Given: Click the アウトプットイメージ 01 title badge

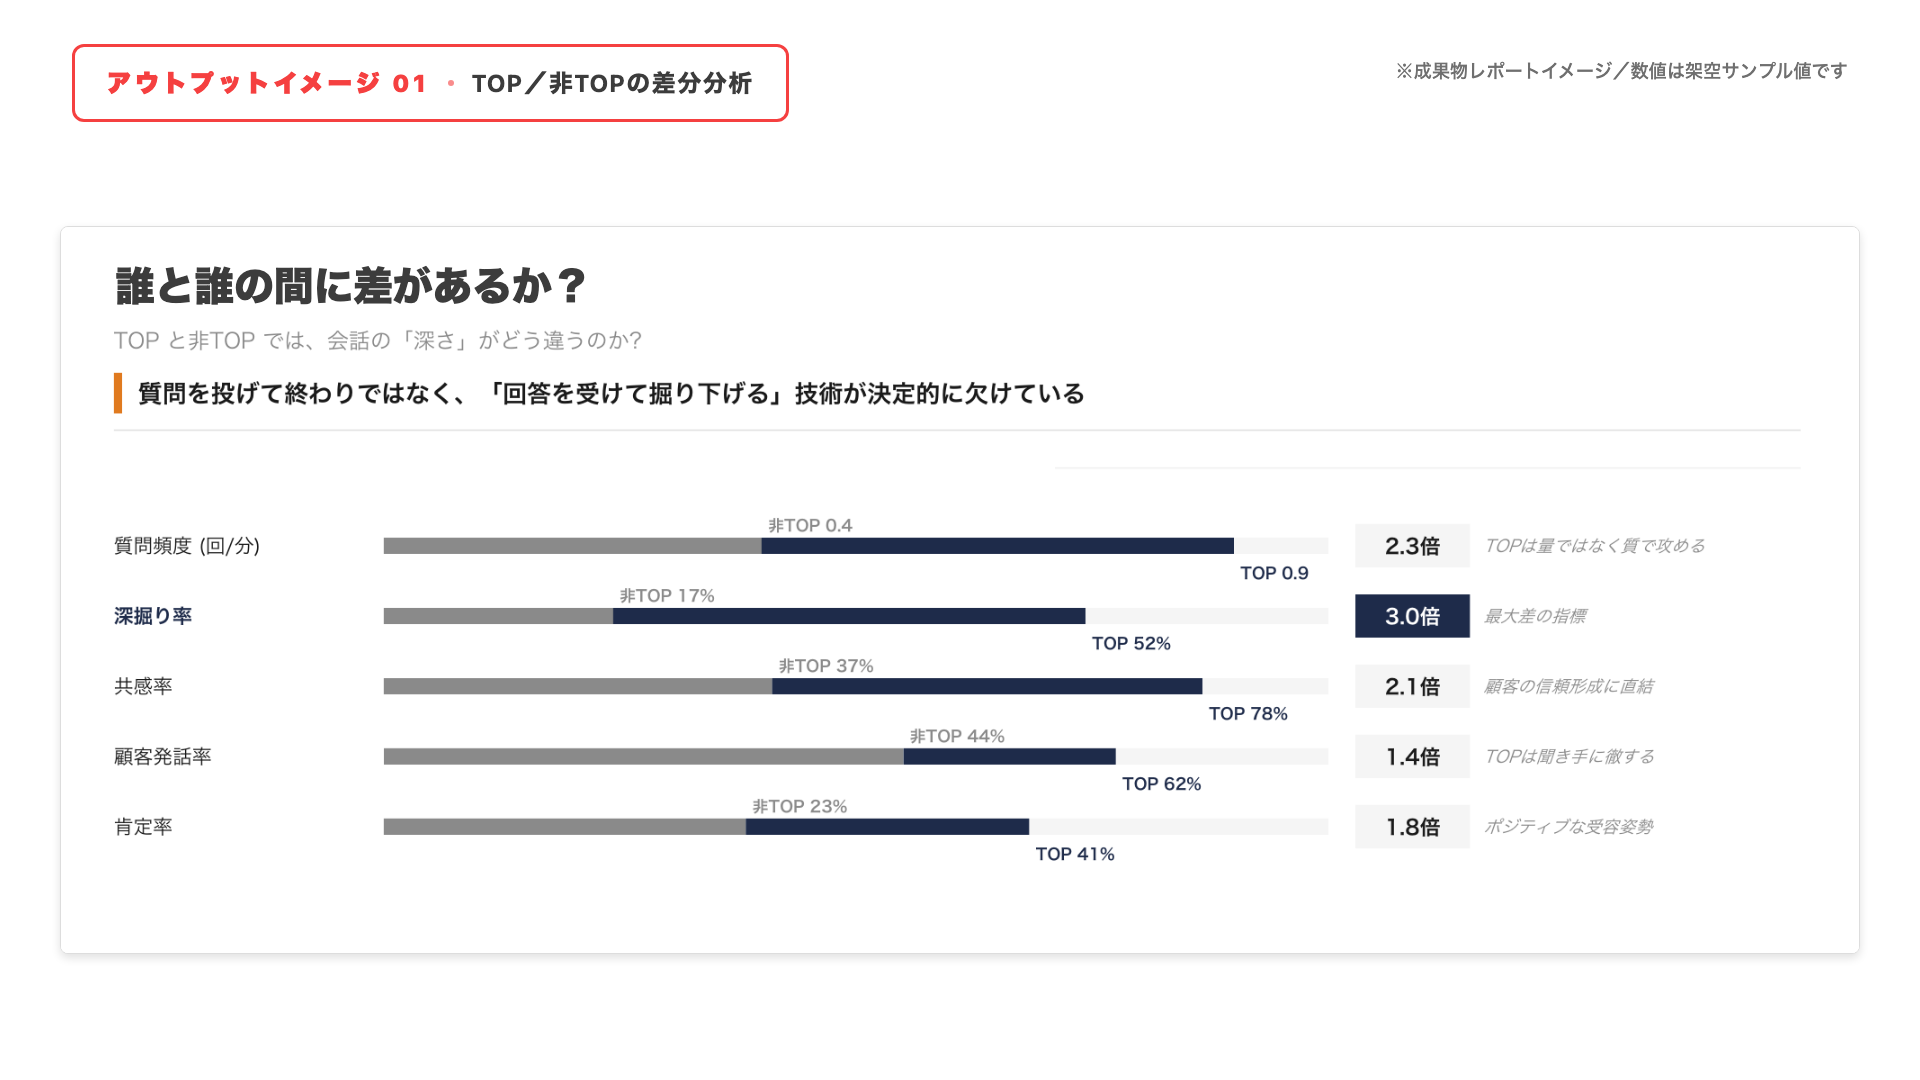Looking at the screenshot, I should pos(430,83).
